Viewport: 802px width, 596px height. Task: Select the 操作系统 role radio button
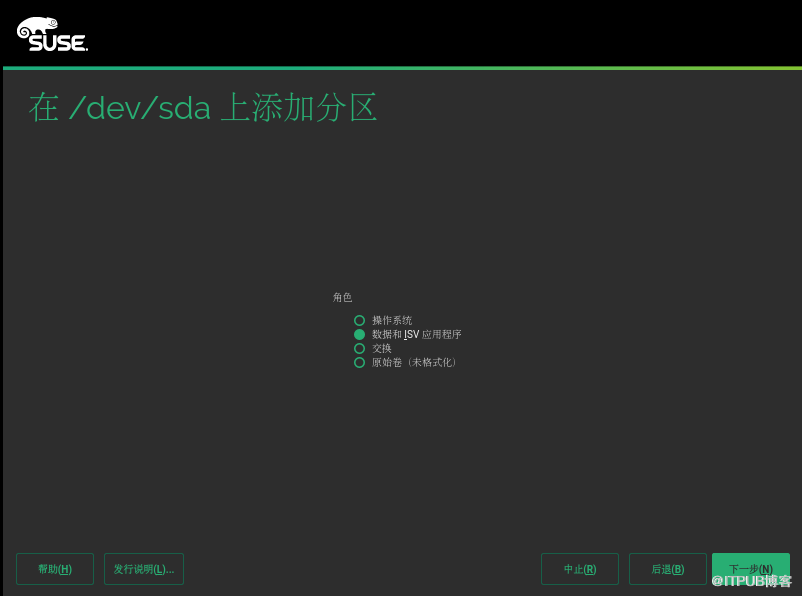360,320
